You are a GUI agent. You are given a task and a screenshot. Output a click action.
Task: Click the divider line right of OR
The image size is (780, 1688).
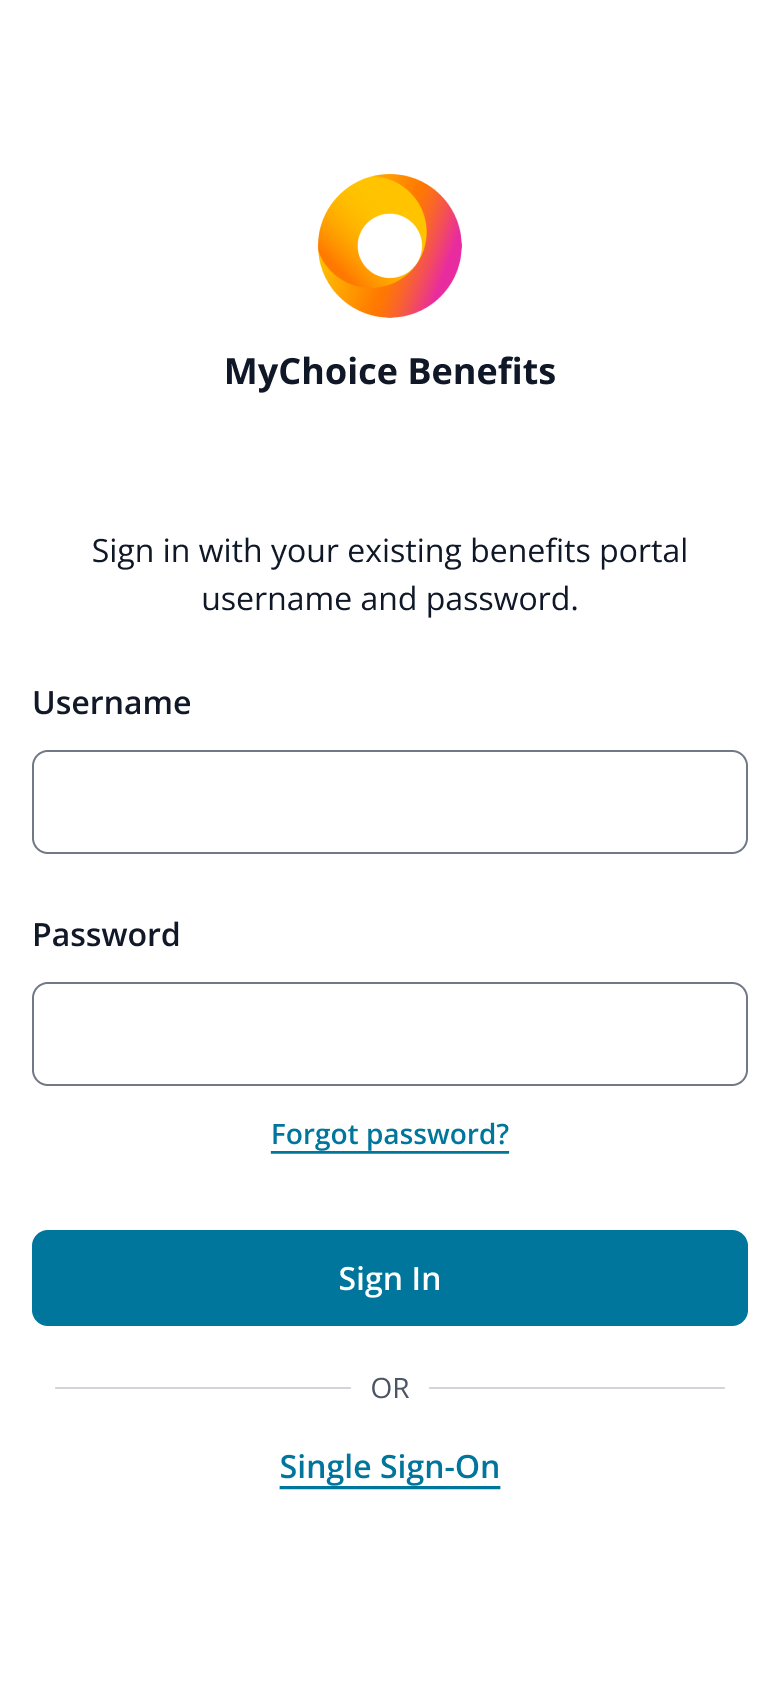pyautogui.click(x=577, y=1388)
